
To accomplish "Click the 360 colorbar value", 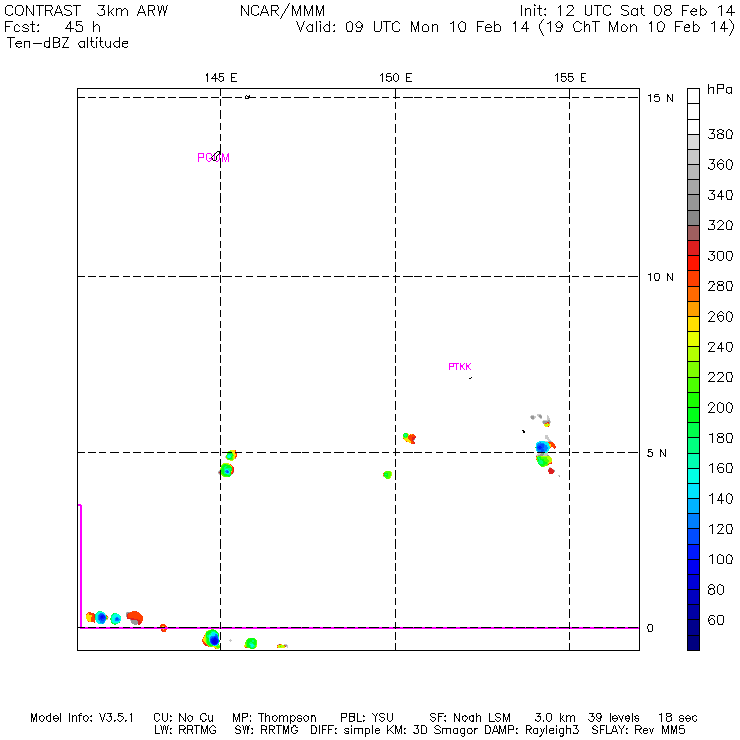I will [720, 165].
